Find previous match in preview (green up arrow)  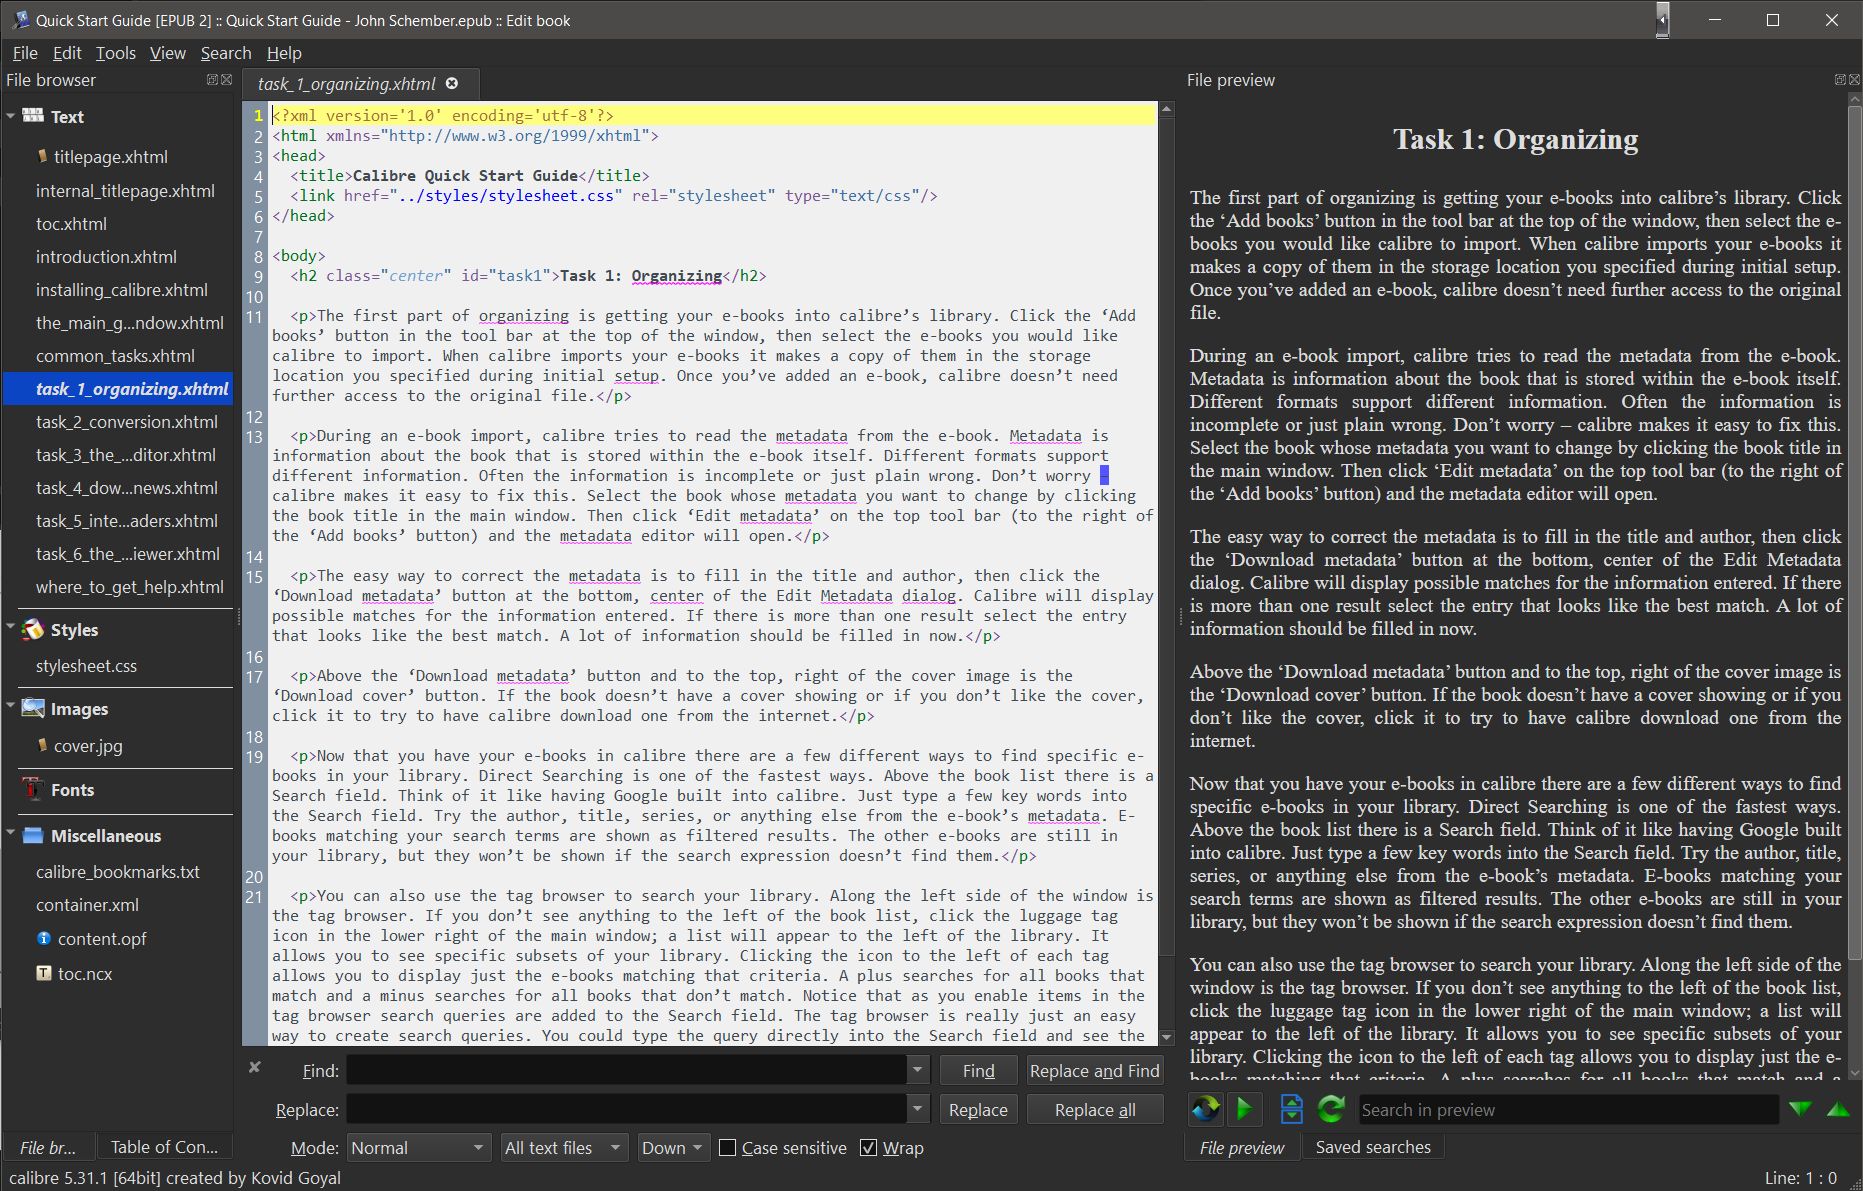[1838, 1109]
